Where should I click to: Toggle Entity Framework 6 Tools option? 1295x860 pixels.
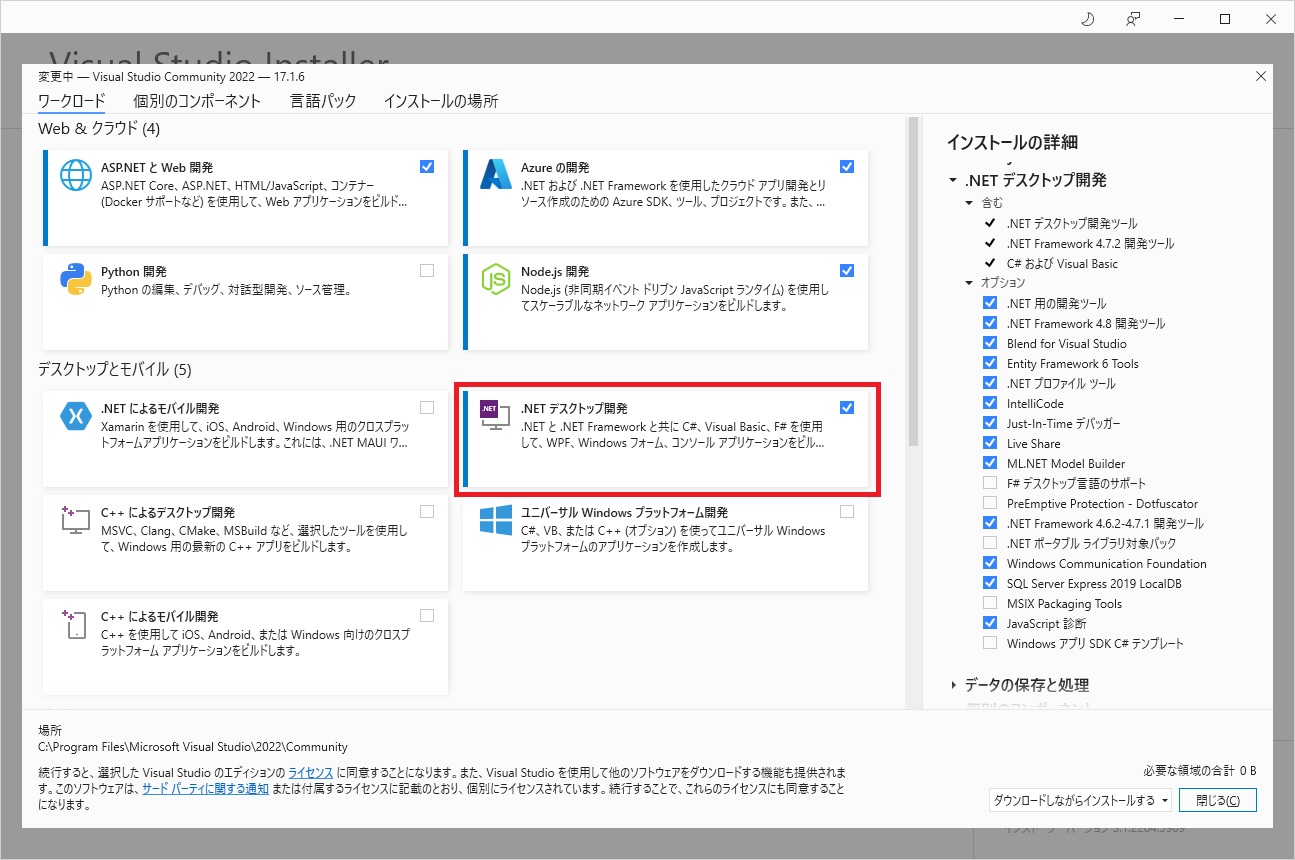990,363
